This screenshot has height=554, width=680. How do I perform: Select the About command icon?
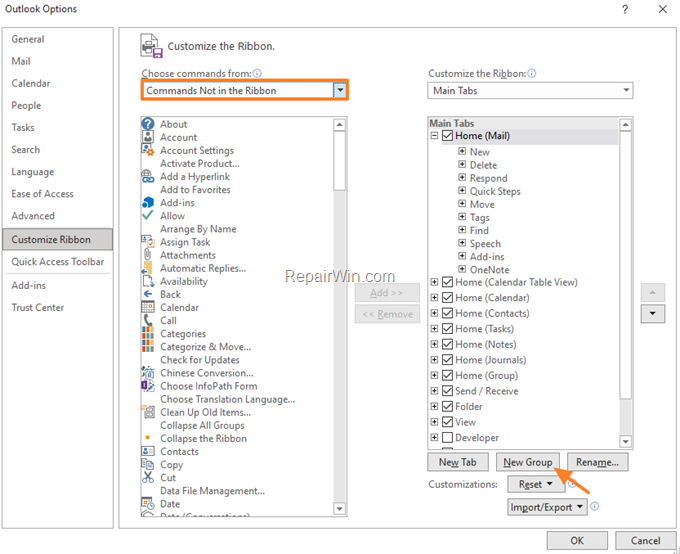tap(148, 124)
